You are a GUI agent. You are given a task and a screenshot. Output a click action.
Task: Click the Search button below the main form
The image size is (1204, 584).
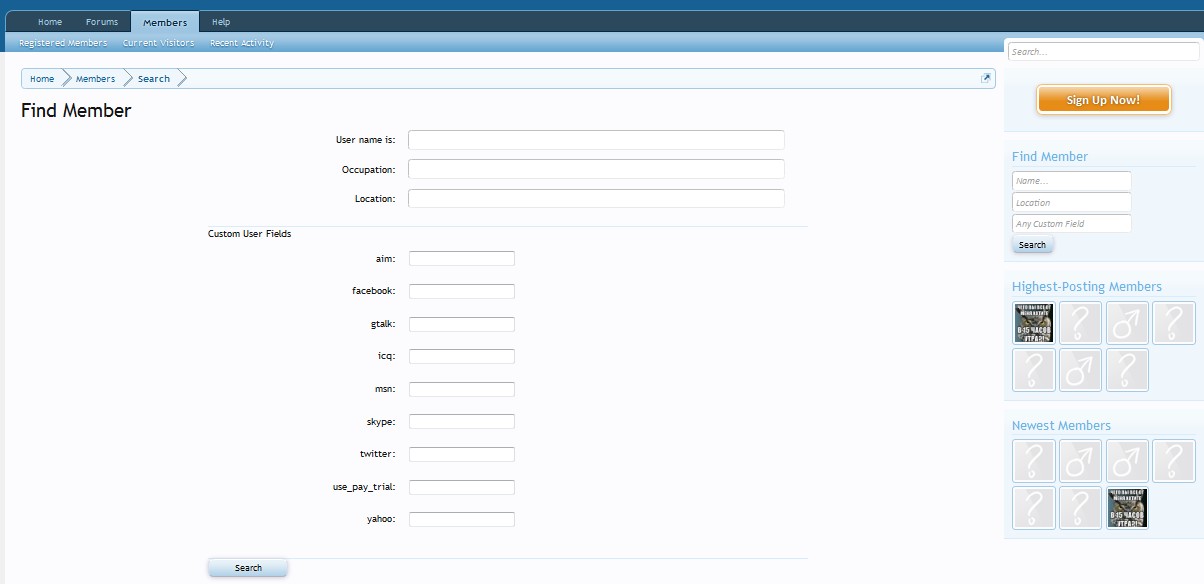tap(248, 568)
